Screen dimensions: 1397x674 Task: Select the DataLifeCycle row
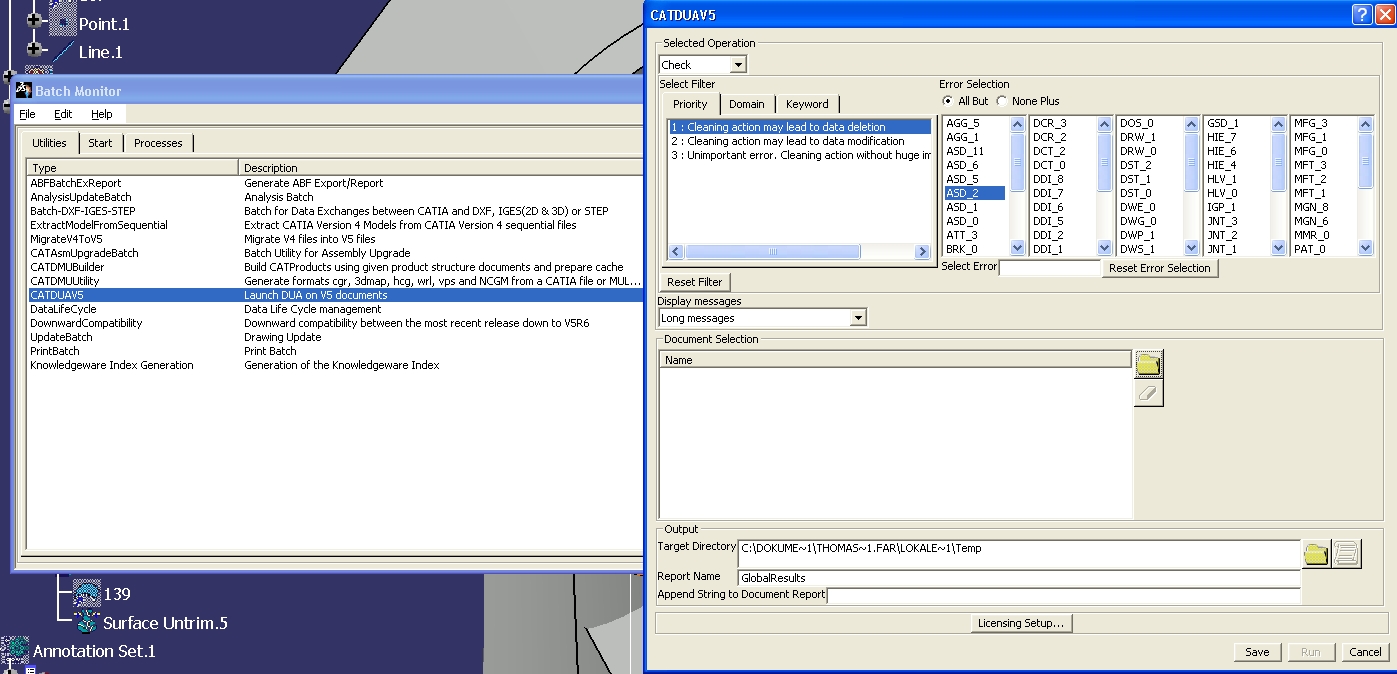334,309
